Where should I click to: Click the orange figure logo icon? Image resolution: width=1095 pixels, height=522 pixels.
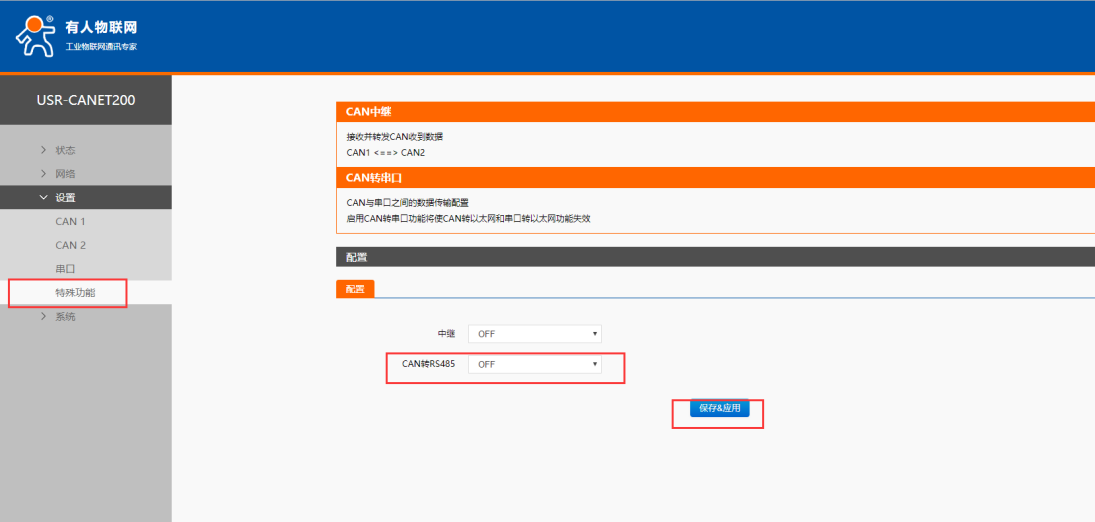point(34,36)
